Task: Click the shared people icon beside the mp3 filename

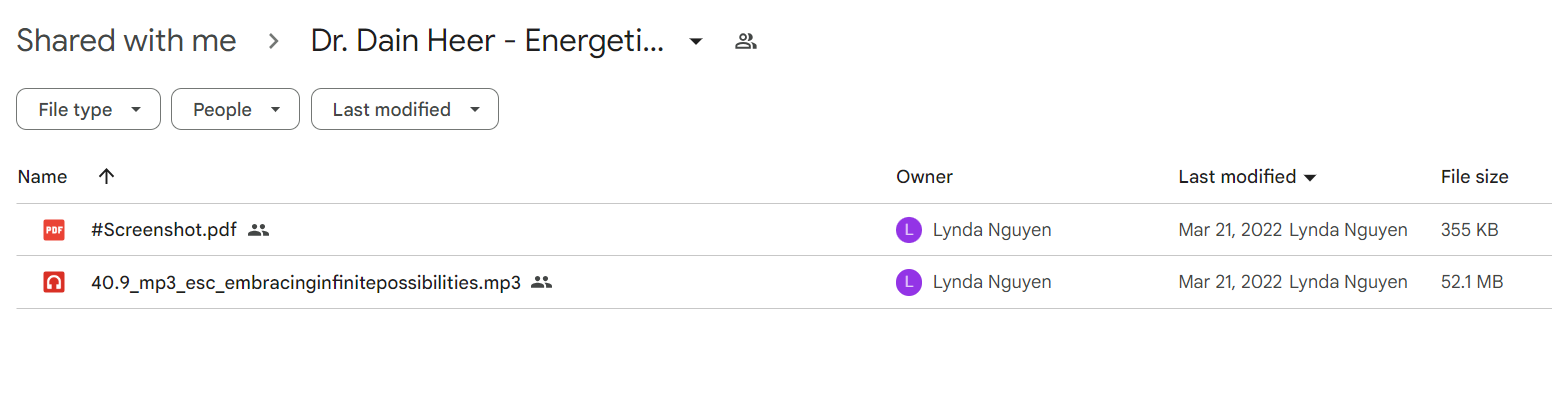Action: tap(542, 282)
